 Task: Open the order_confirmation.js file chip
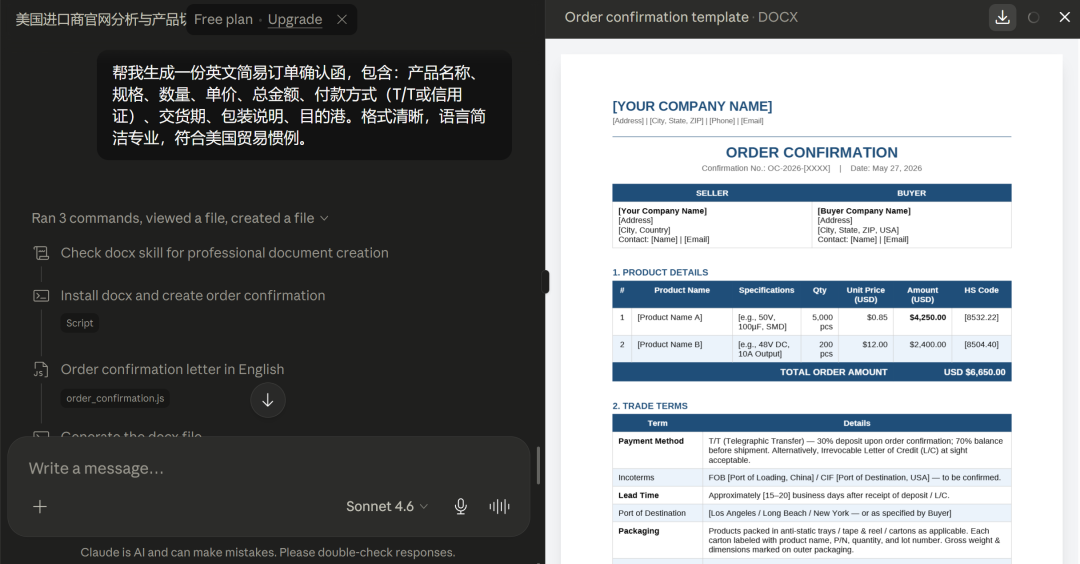(x=115, y=398)
